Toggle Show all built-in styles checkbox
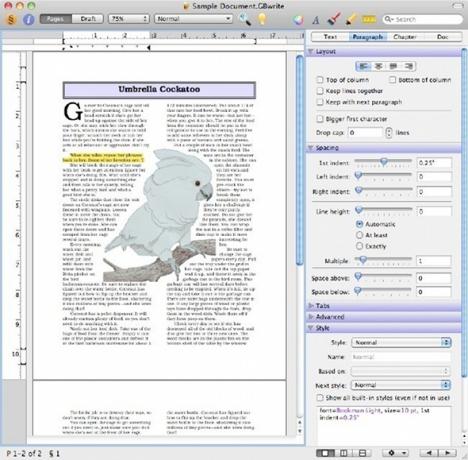 click(320, 398)
